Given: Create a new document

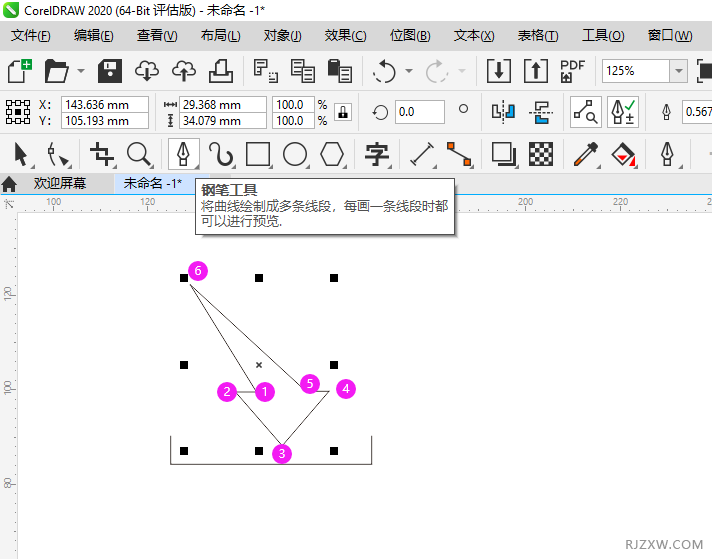Looking at the screenshot, I should [x=20, y=71].
